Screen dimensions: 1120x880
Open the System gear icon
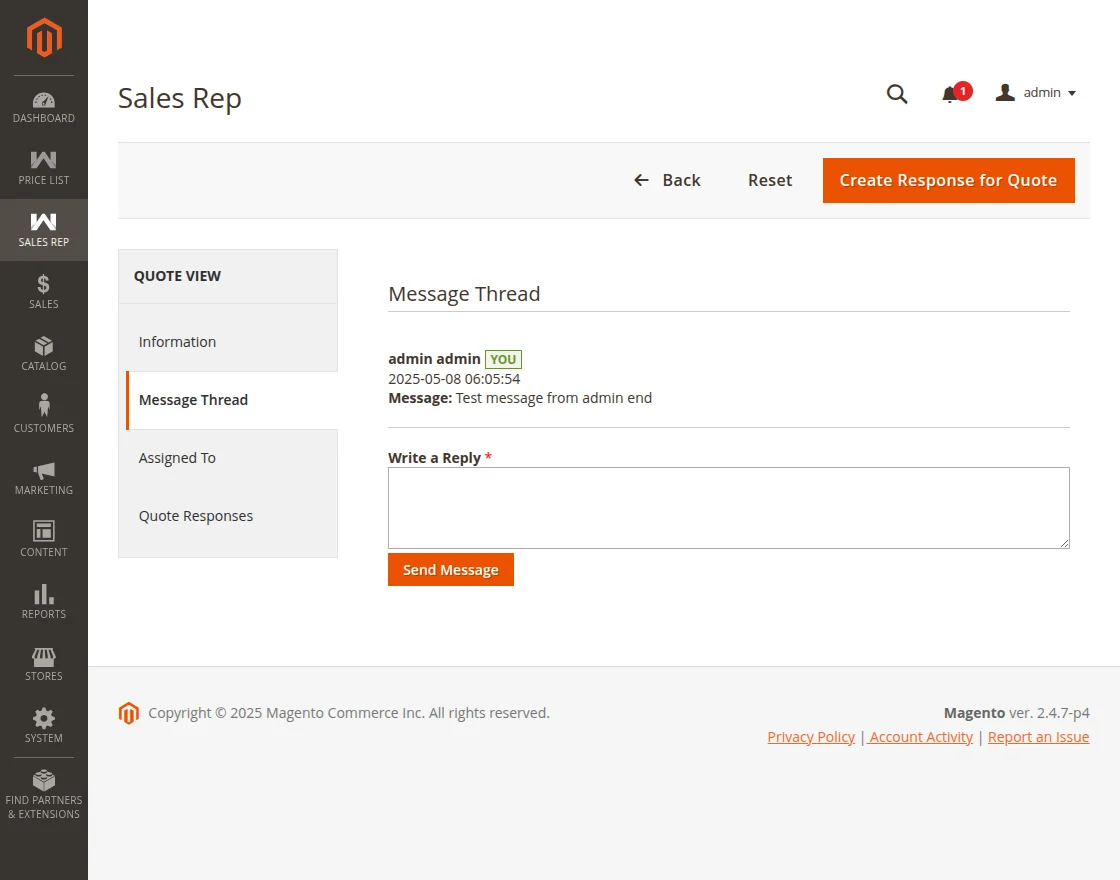point(44,718)
